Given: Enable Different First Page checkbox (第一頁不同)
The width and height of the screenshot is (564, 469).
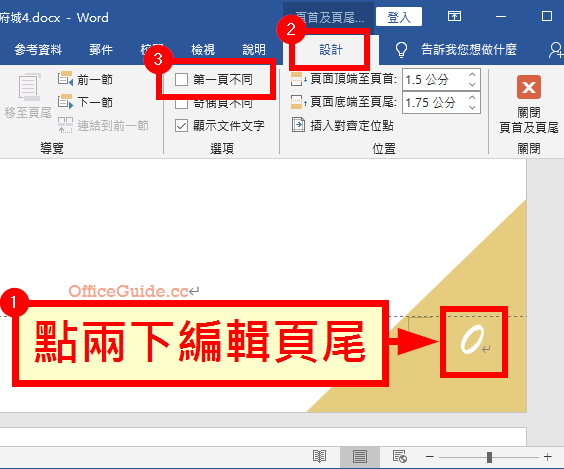Looking at the screenshot, I should [181, 79].
